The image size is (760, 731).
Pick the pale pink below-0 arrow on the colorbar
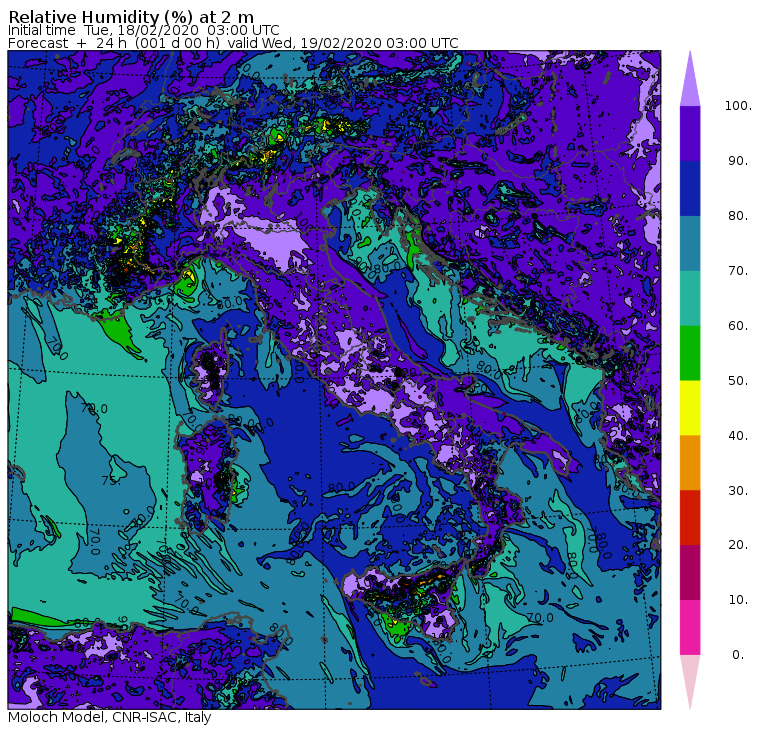pyautogui.click(x=690, y=682)
